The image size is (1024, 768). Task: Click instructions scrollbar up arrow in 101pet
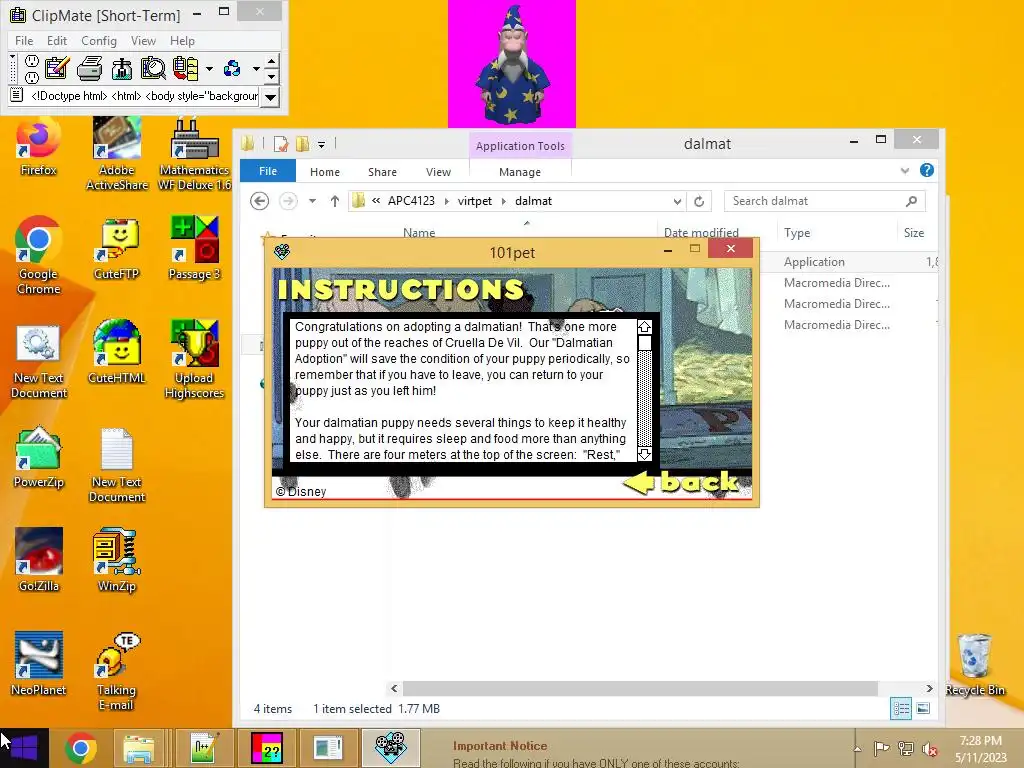(645, 327)
